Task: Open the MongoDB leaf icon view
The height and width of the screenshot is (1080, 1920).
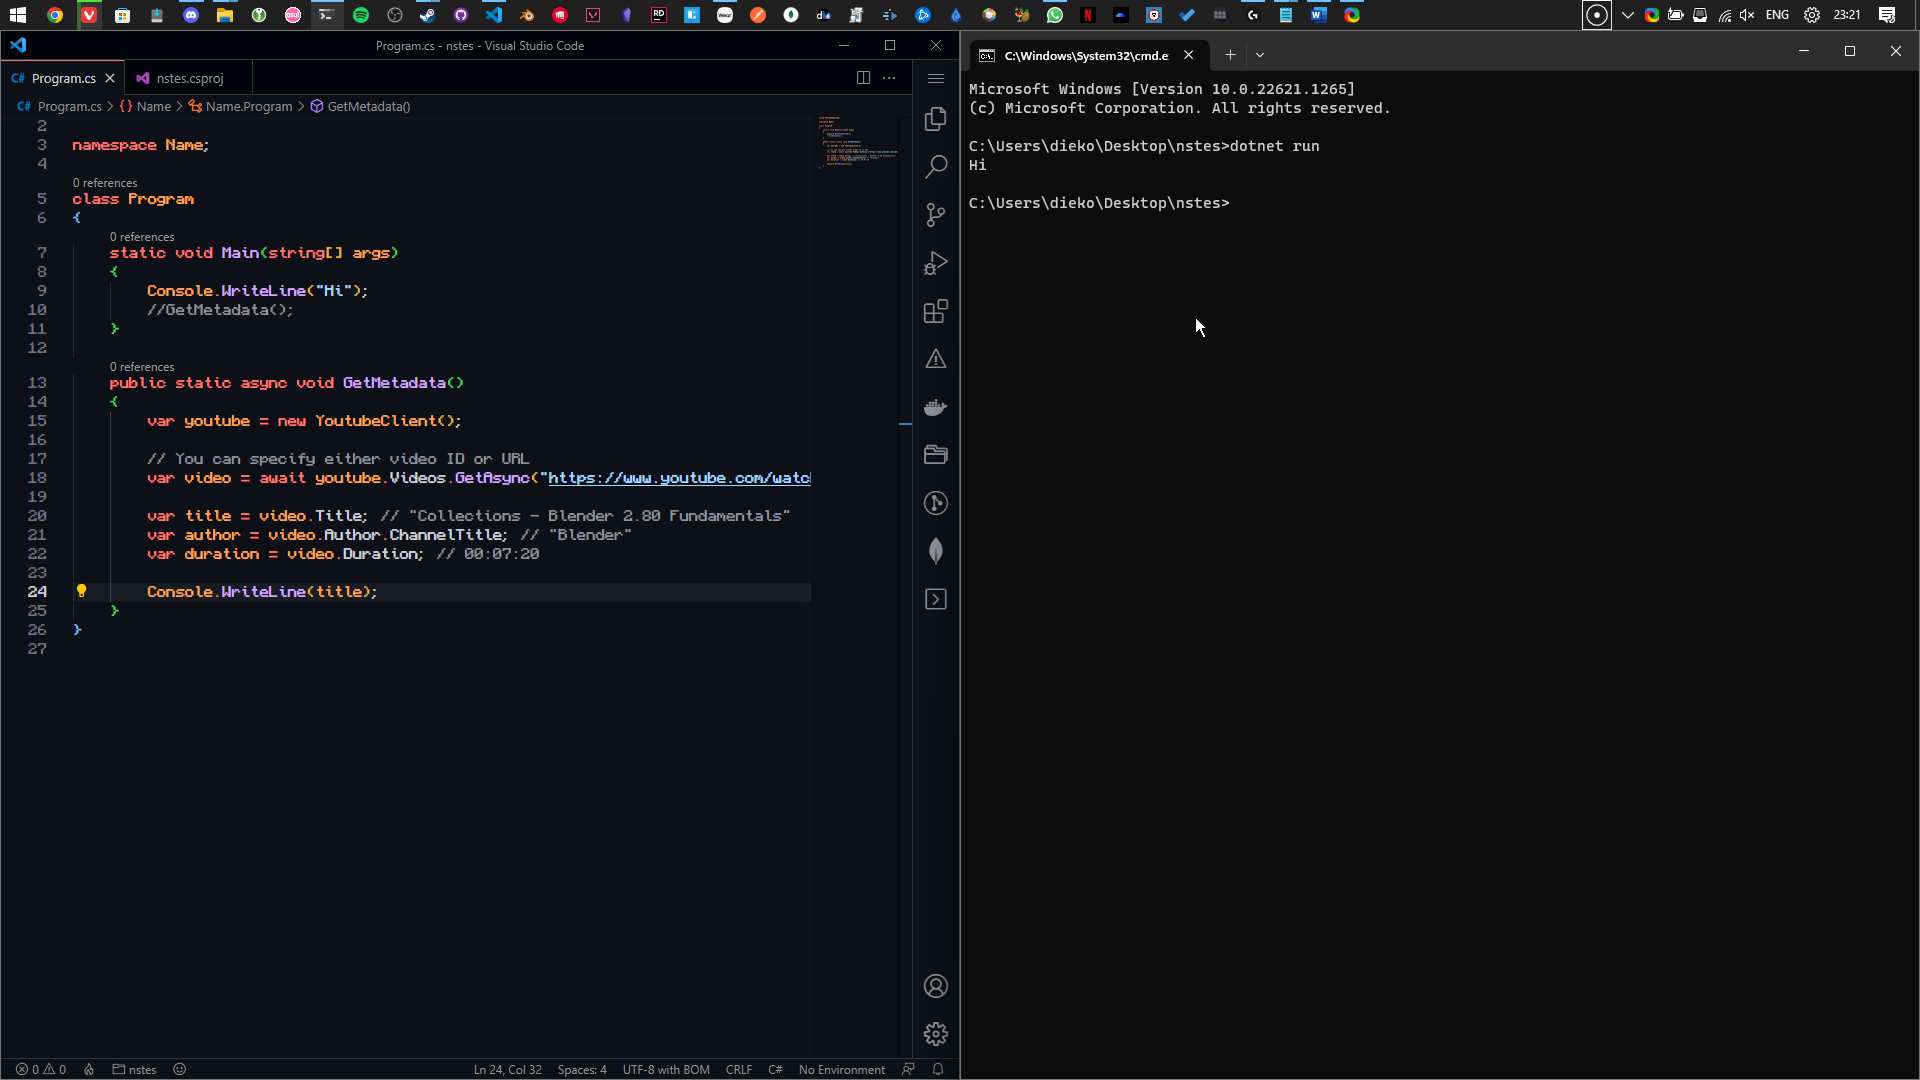Action: (935, 551)
